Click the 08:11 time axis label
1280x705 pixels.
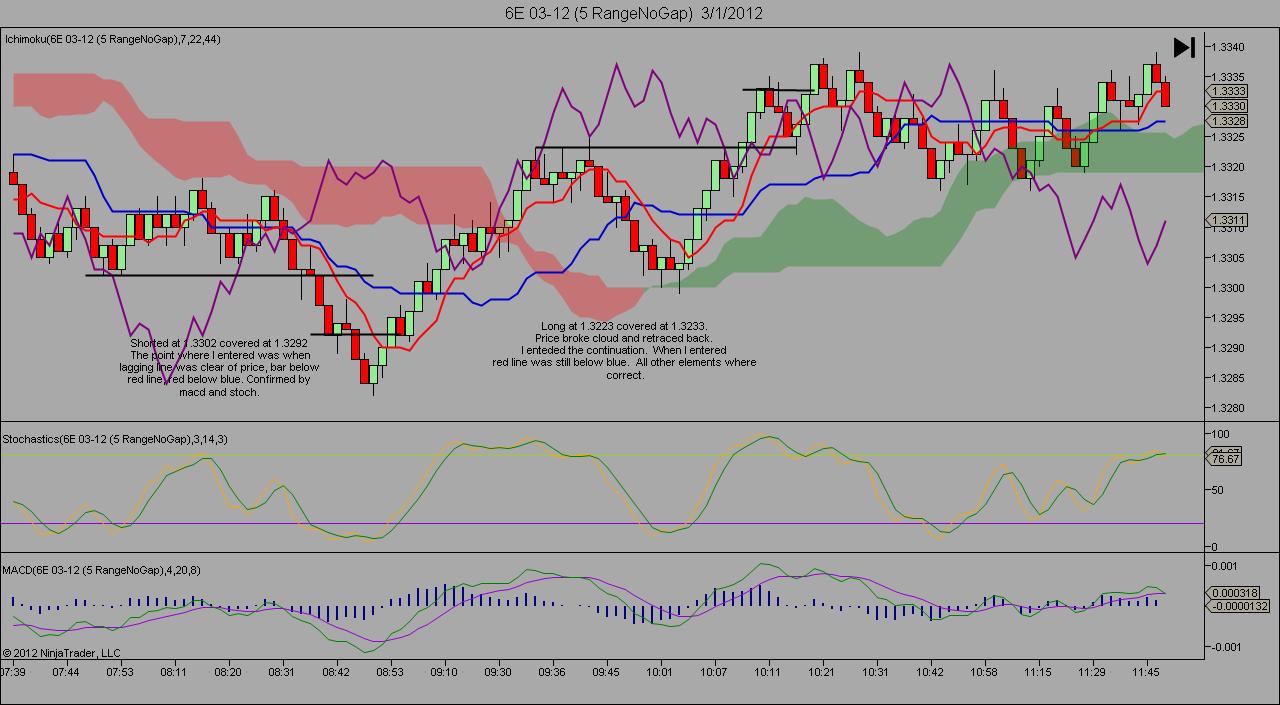(174, 673)
